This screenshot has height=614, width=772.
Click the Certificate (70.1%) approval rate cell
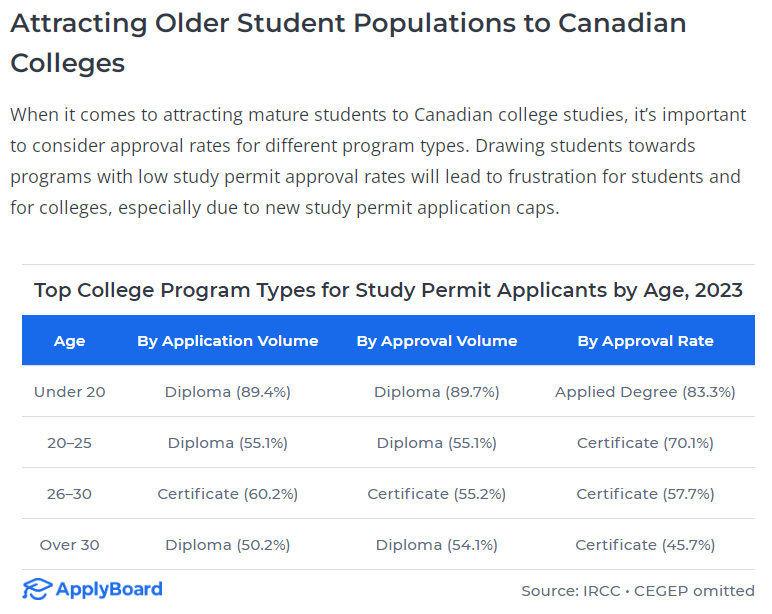pyautogui.click(x=646, y=443)
